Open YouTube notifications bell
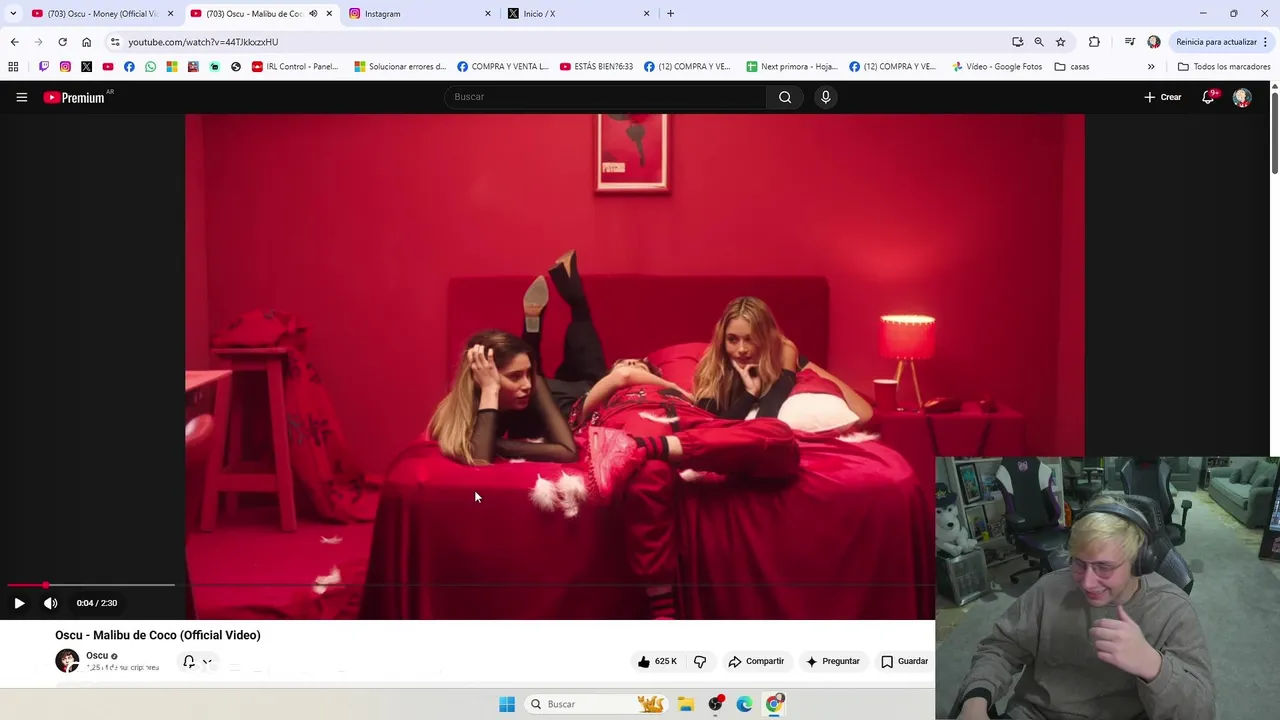 (1208, 97)
